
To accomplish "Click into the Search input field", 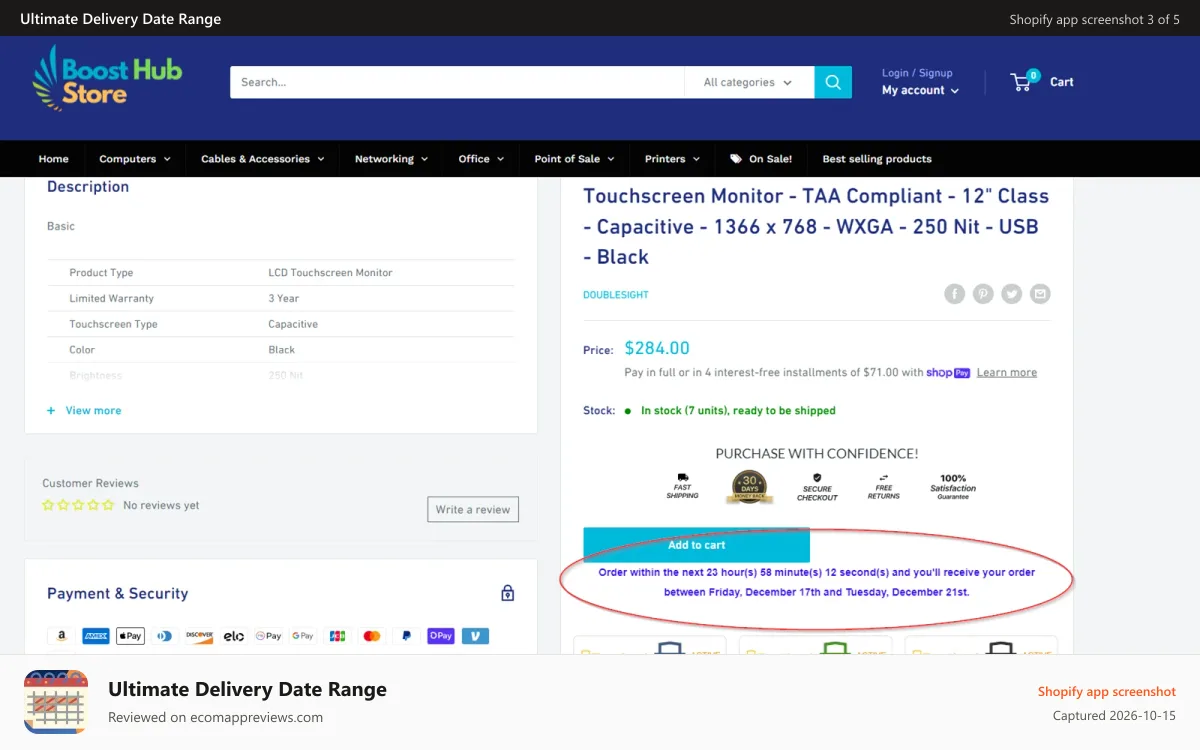I will (x=457, y=82).
